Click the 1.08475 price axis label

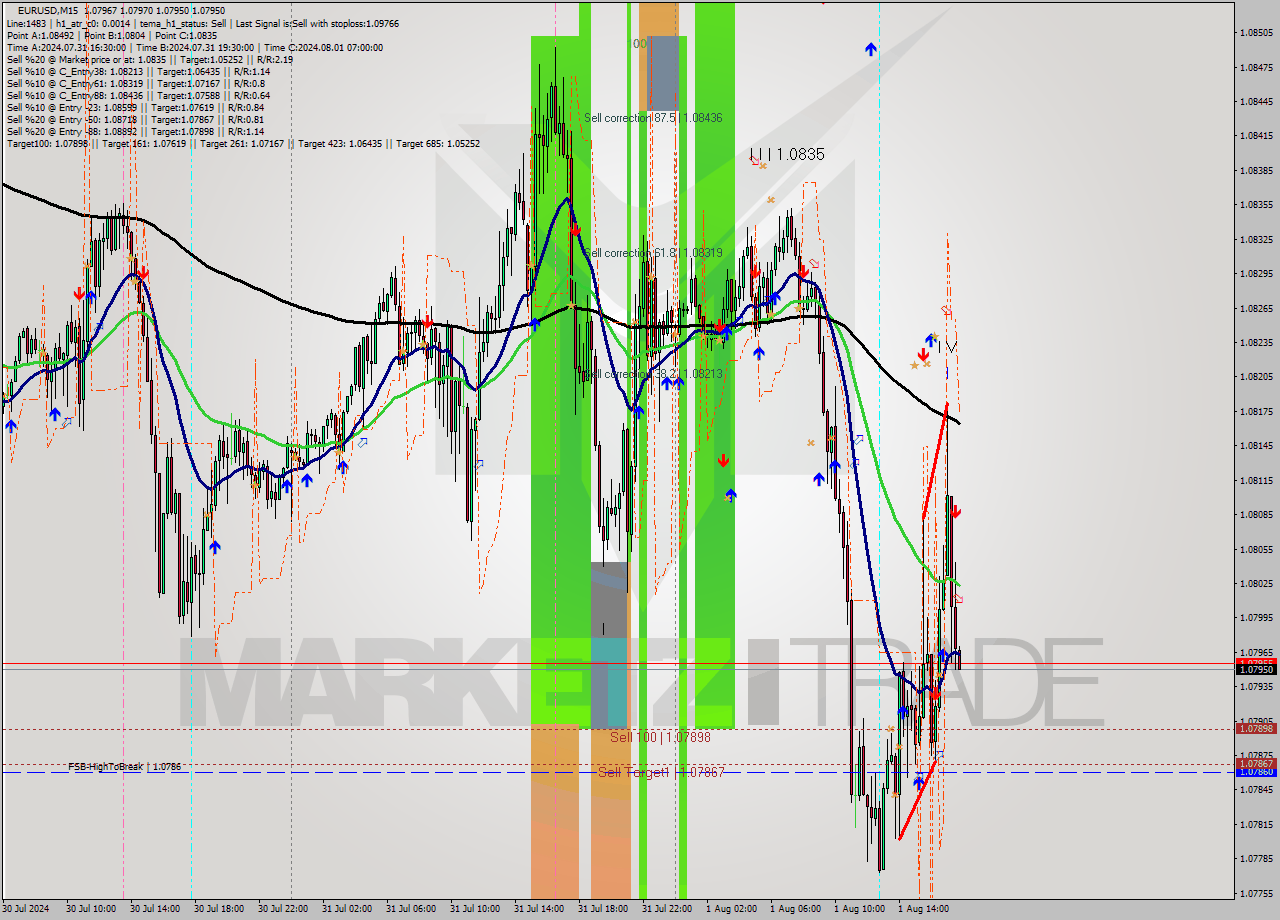coord(1256,68)
